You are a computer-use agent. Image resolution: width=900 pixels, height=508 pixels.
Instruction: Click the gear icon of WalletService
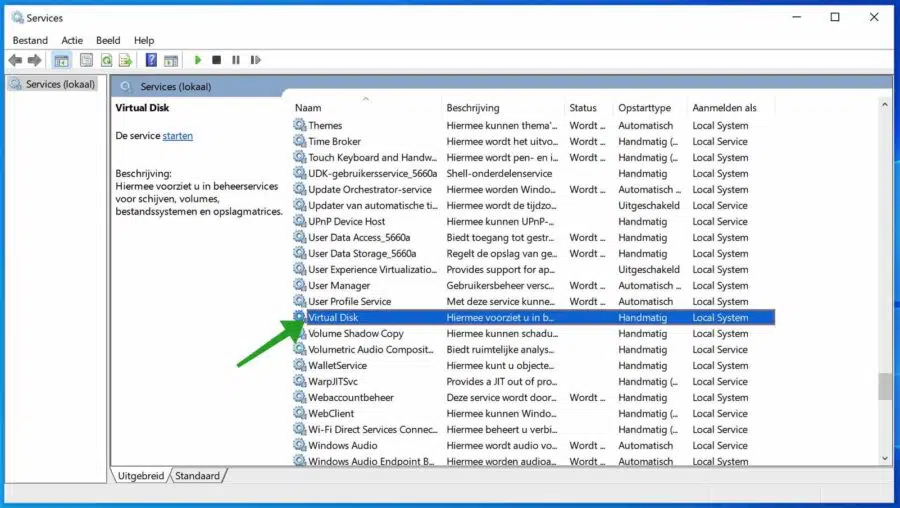pyautogui.click(x=300, y=365)
